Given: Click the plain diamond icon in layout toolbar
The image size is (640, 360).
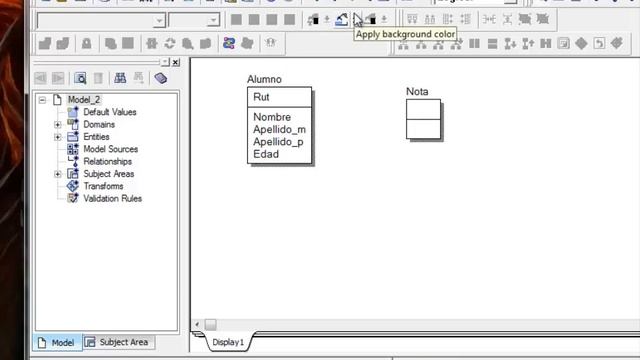Looking at the screenshot, I should (x=581, y=43).
